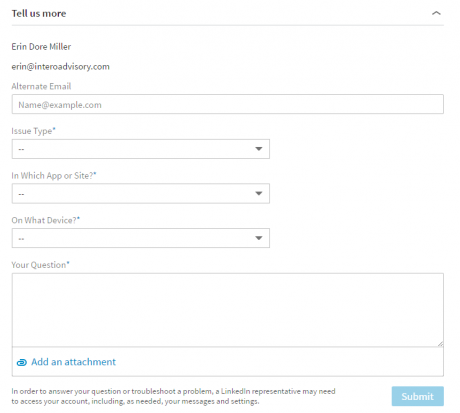Open the Add an attachment link
The image size is (460, 413).
[x=73, y=362]
